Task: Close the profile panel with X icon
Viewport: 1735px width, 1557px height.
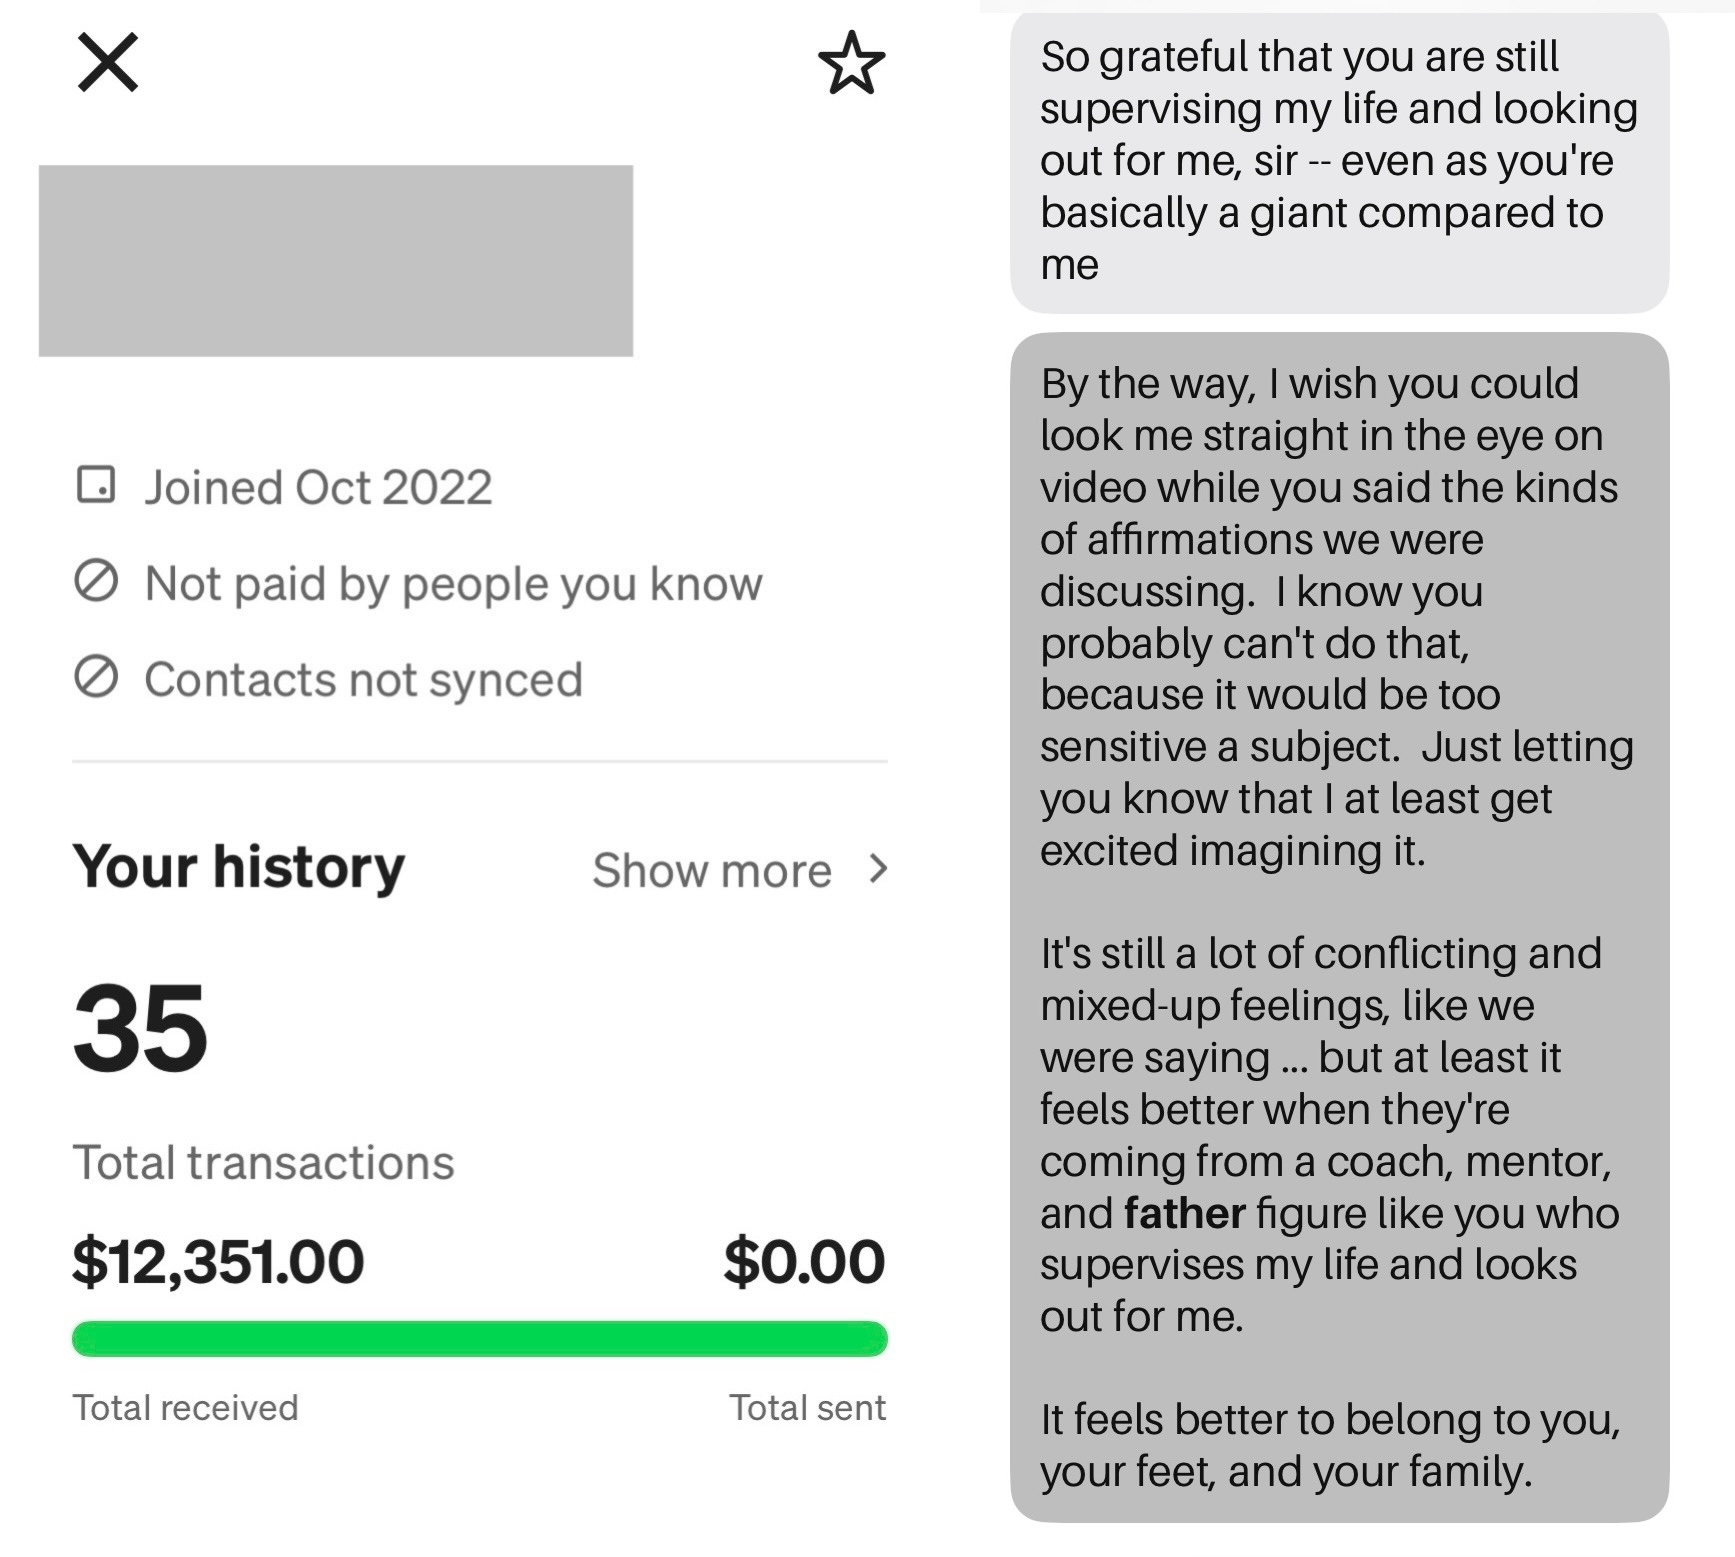Action: [107, 62]
